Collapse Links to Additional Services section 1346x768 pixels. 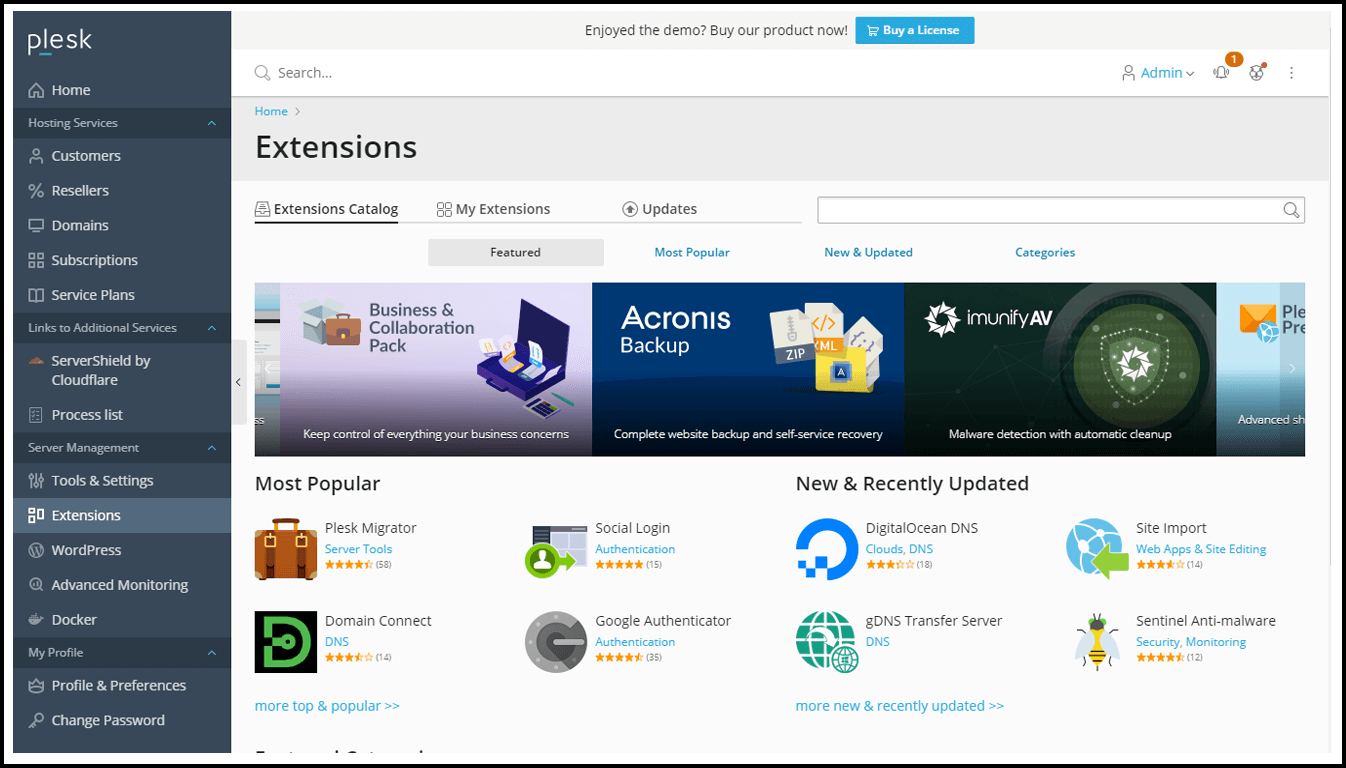tap(211, 328)
